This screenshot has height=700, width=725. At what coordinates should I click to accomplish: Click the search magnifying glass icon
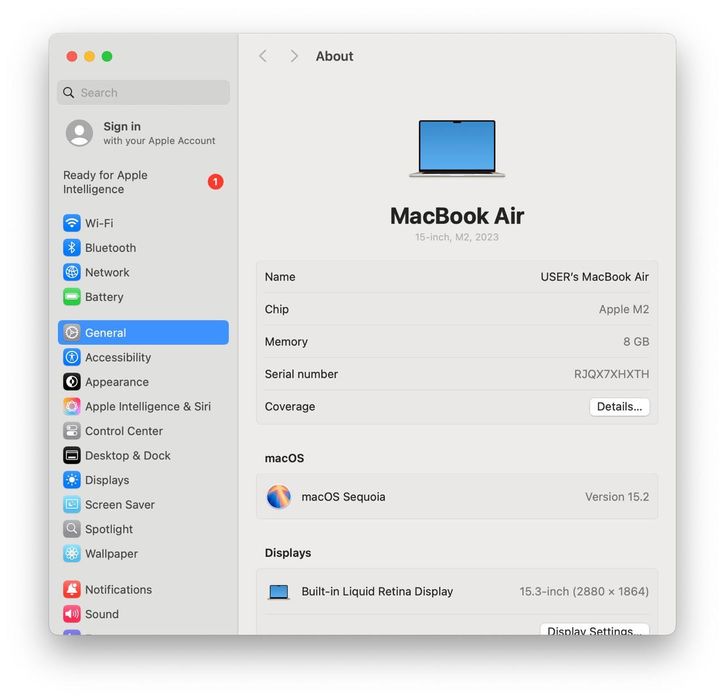(x=68, y=92)
